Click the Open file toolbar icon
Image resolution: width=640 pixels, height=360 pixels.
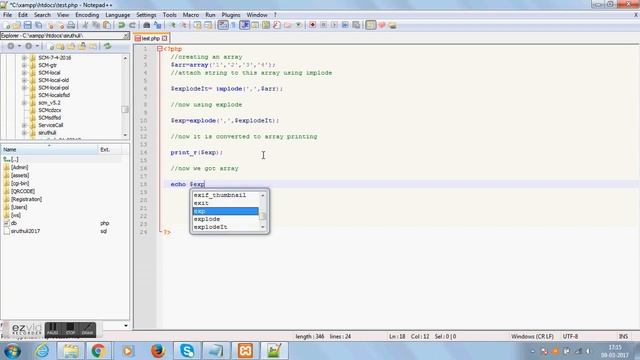(x=17, y=25)
